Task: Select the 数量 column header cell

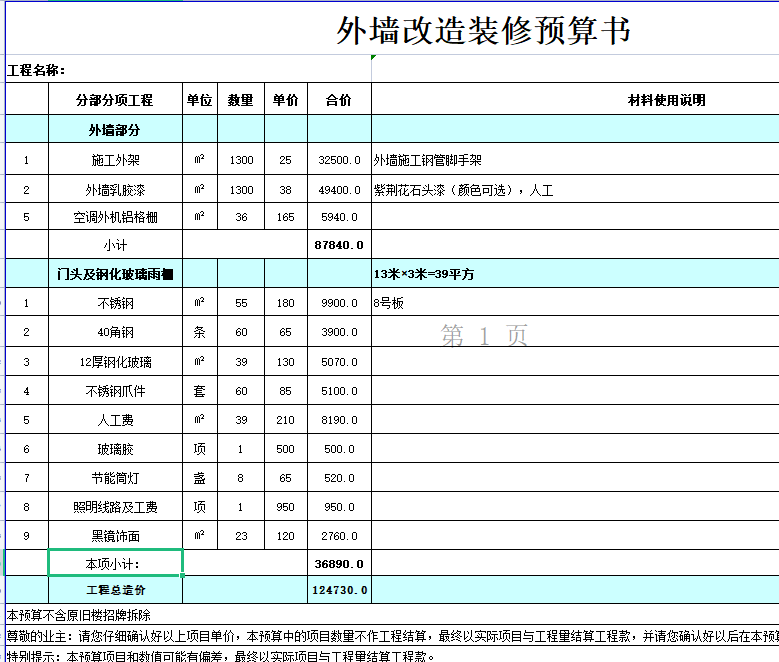Action: [241, 99]
